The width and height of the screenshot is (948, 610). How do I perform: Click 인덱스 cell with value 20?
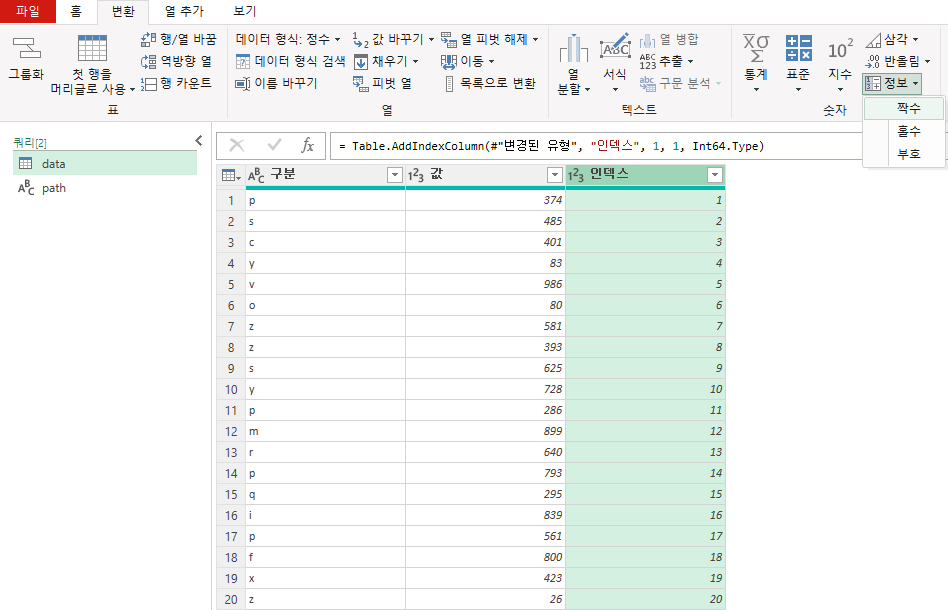[x=645, y=599]
